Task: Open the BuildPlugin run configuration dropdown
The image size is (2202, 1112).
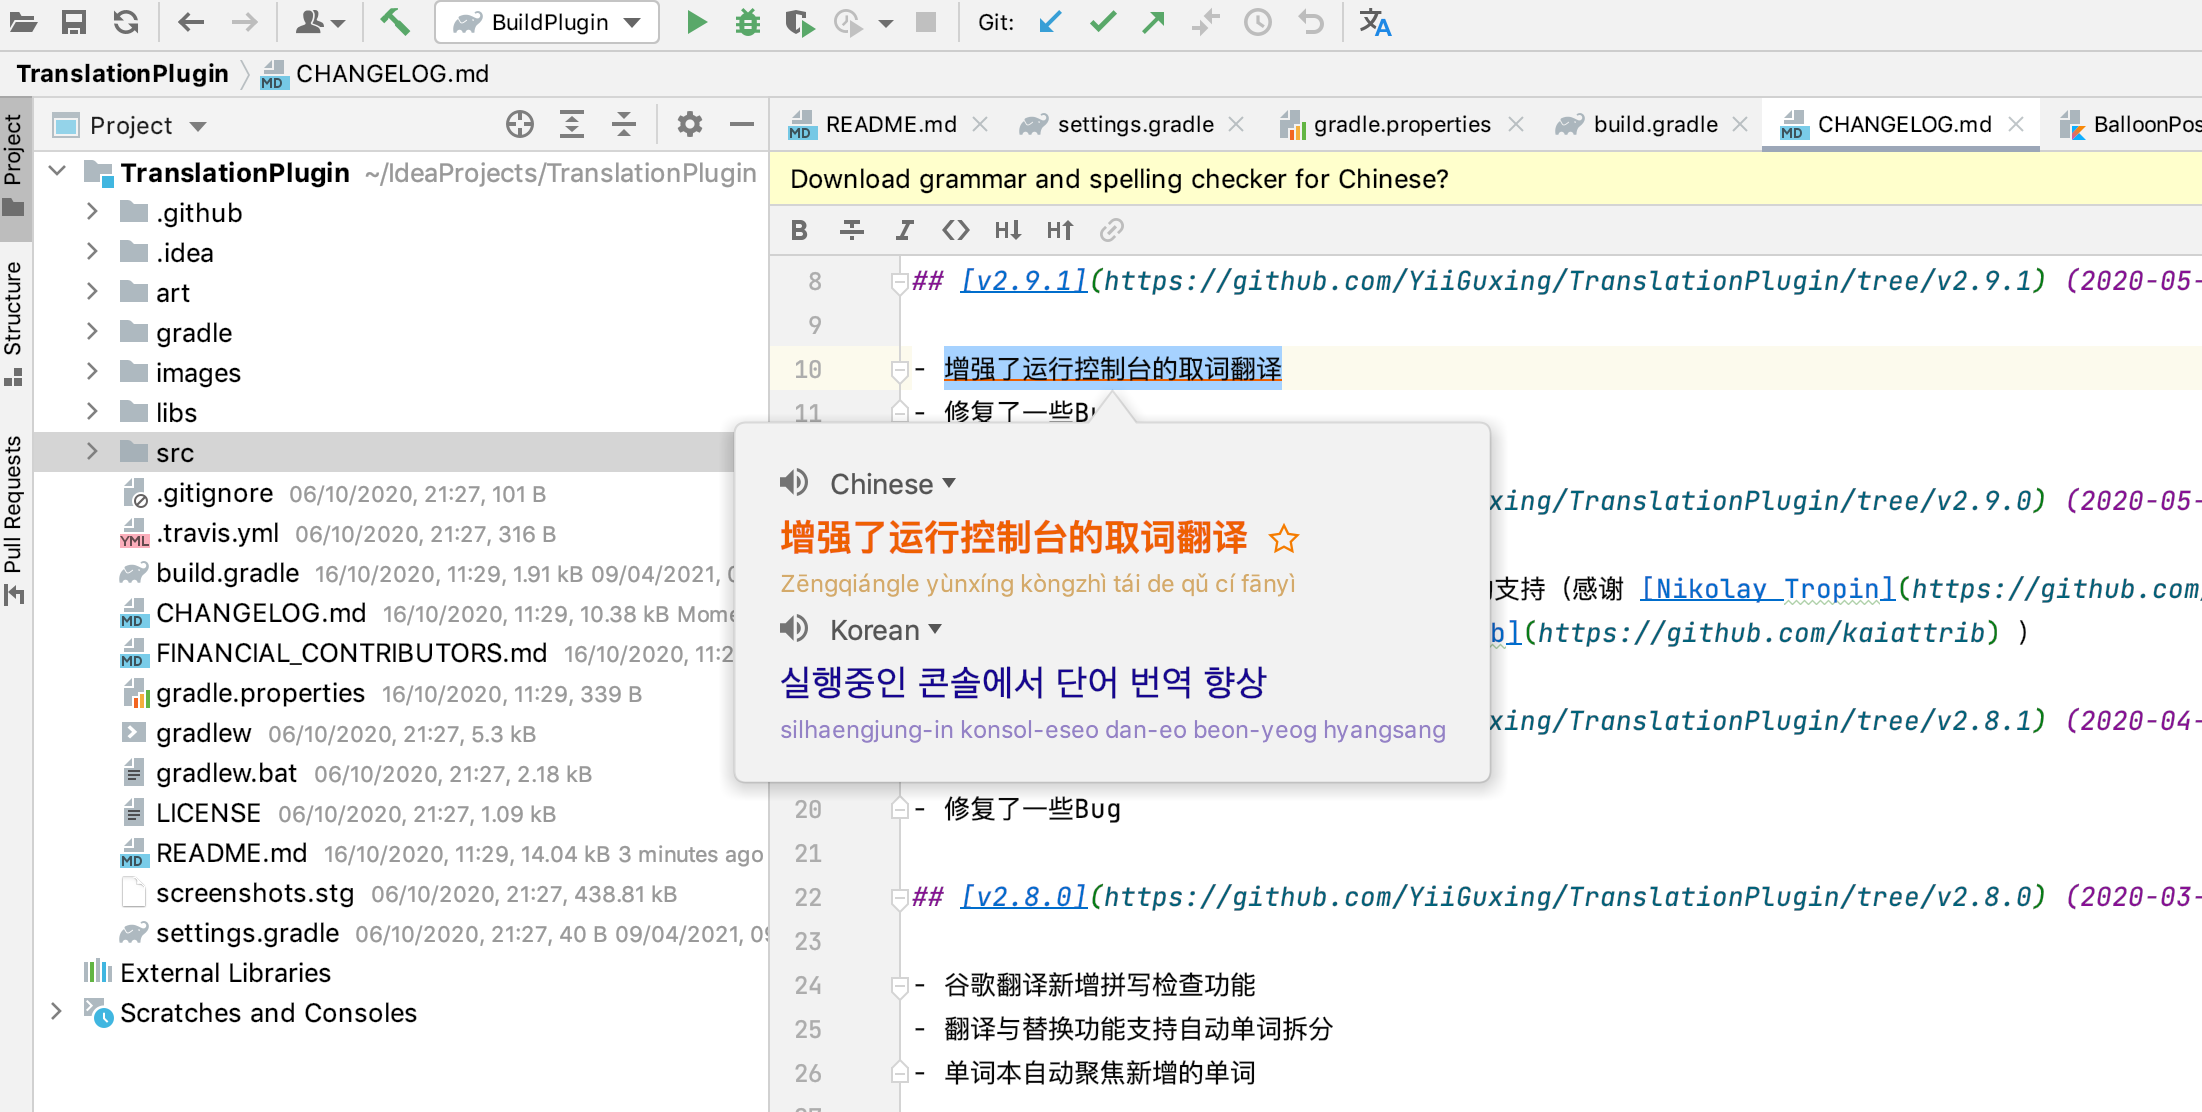Action: [x=547, y=22]
